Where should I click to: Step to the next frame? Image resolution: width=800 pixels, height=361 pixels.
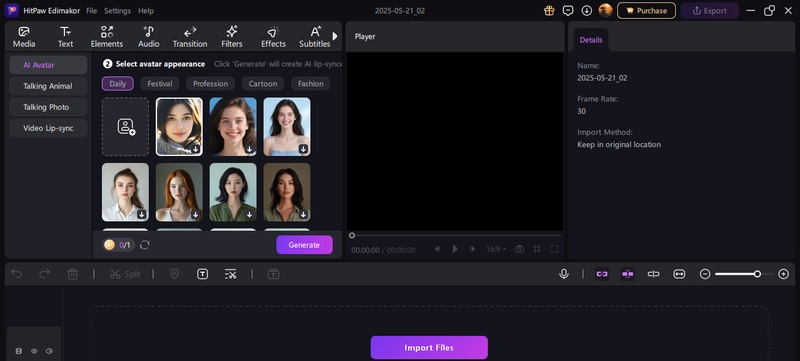pos(472,249)
